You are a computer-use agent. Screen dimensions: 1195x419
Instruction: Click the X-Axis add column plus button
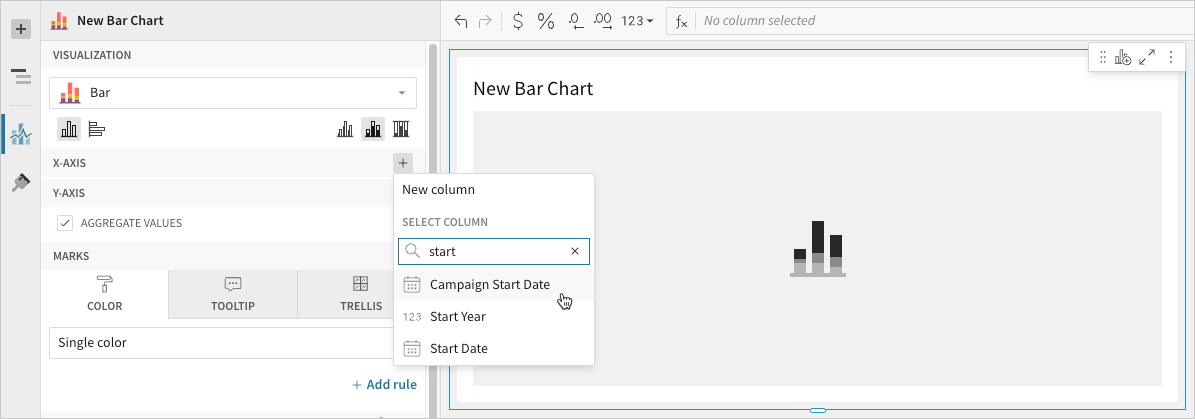pos(402,162)
